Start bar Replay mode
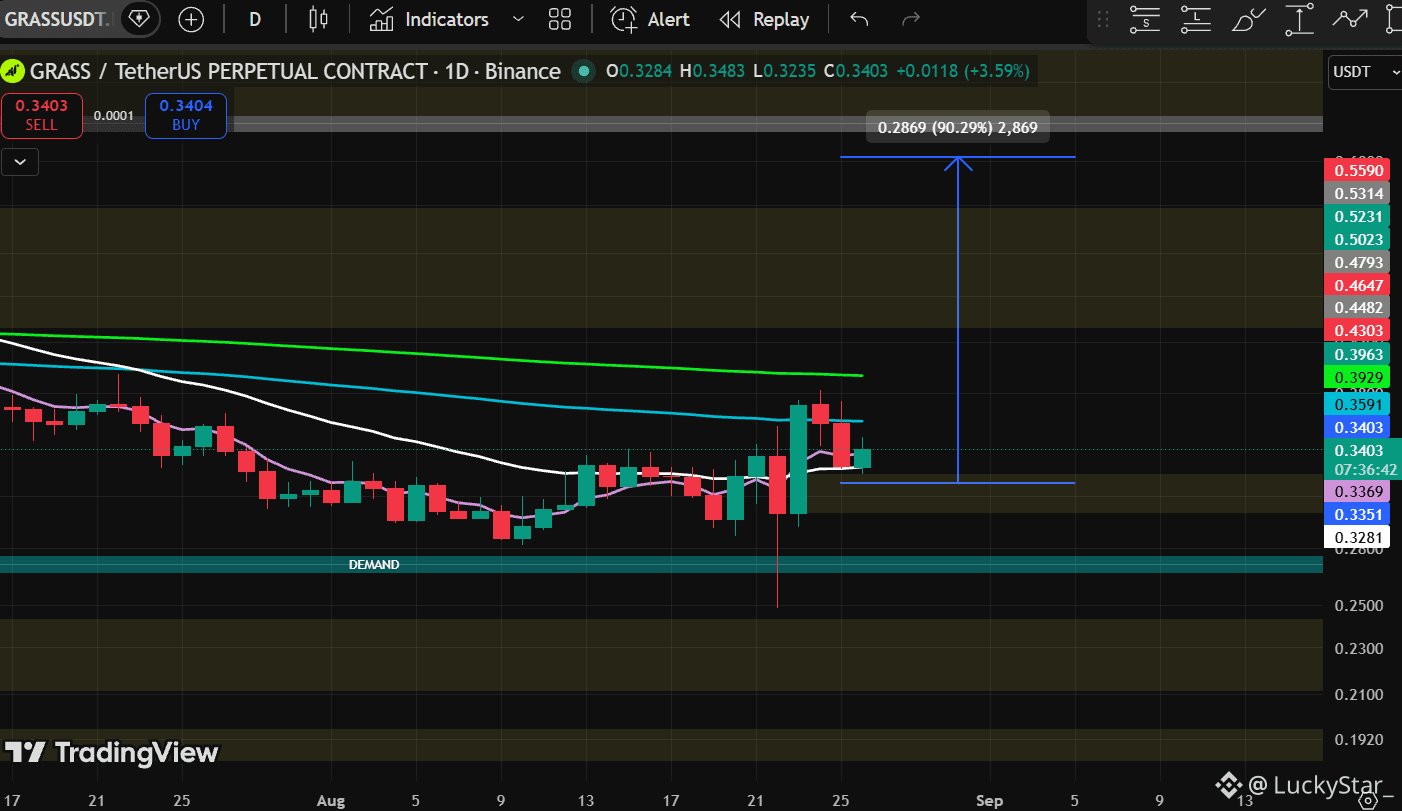Screen dimensions: 1402x811 pyautogui.click(x=765, y=19)
